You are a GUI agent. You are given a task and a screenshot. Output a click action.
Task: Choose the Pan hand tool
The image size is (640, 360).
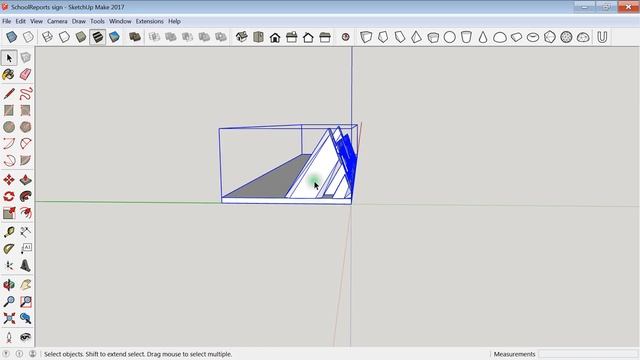pyautogui.click(x=25, y=285)
